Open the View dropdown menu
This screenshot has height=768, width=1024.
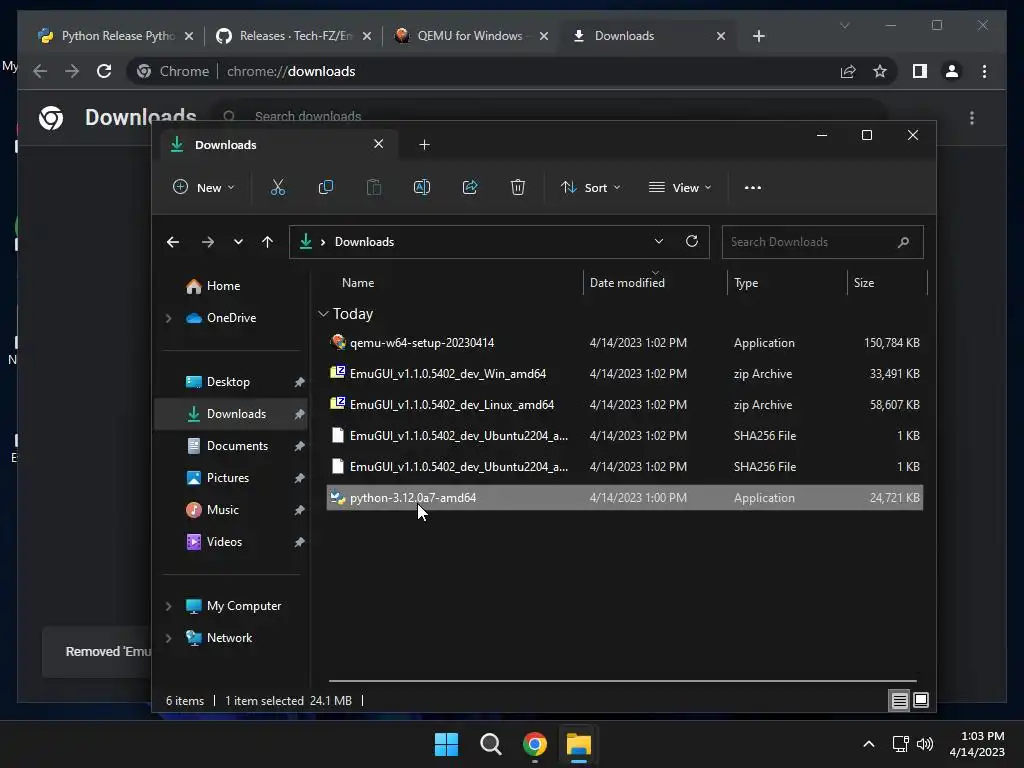[680, 187]
